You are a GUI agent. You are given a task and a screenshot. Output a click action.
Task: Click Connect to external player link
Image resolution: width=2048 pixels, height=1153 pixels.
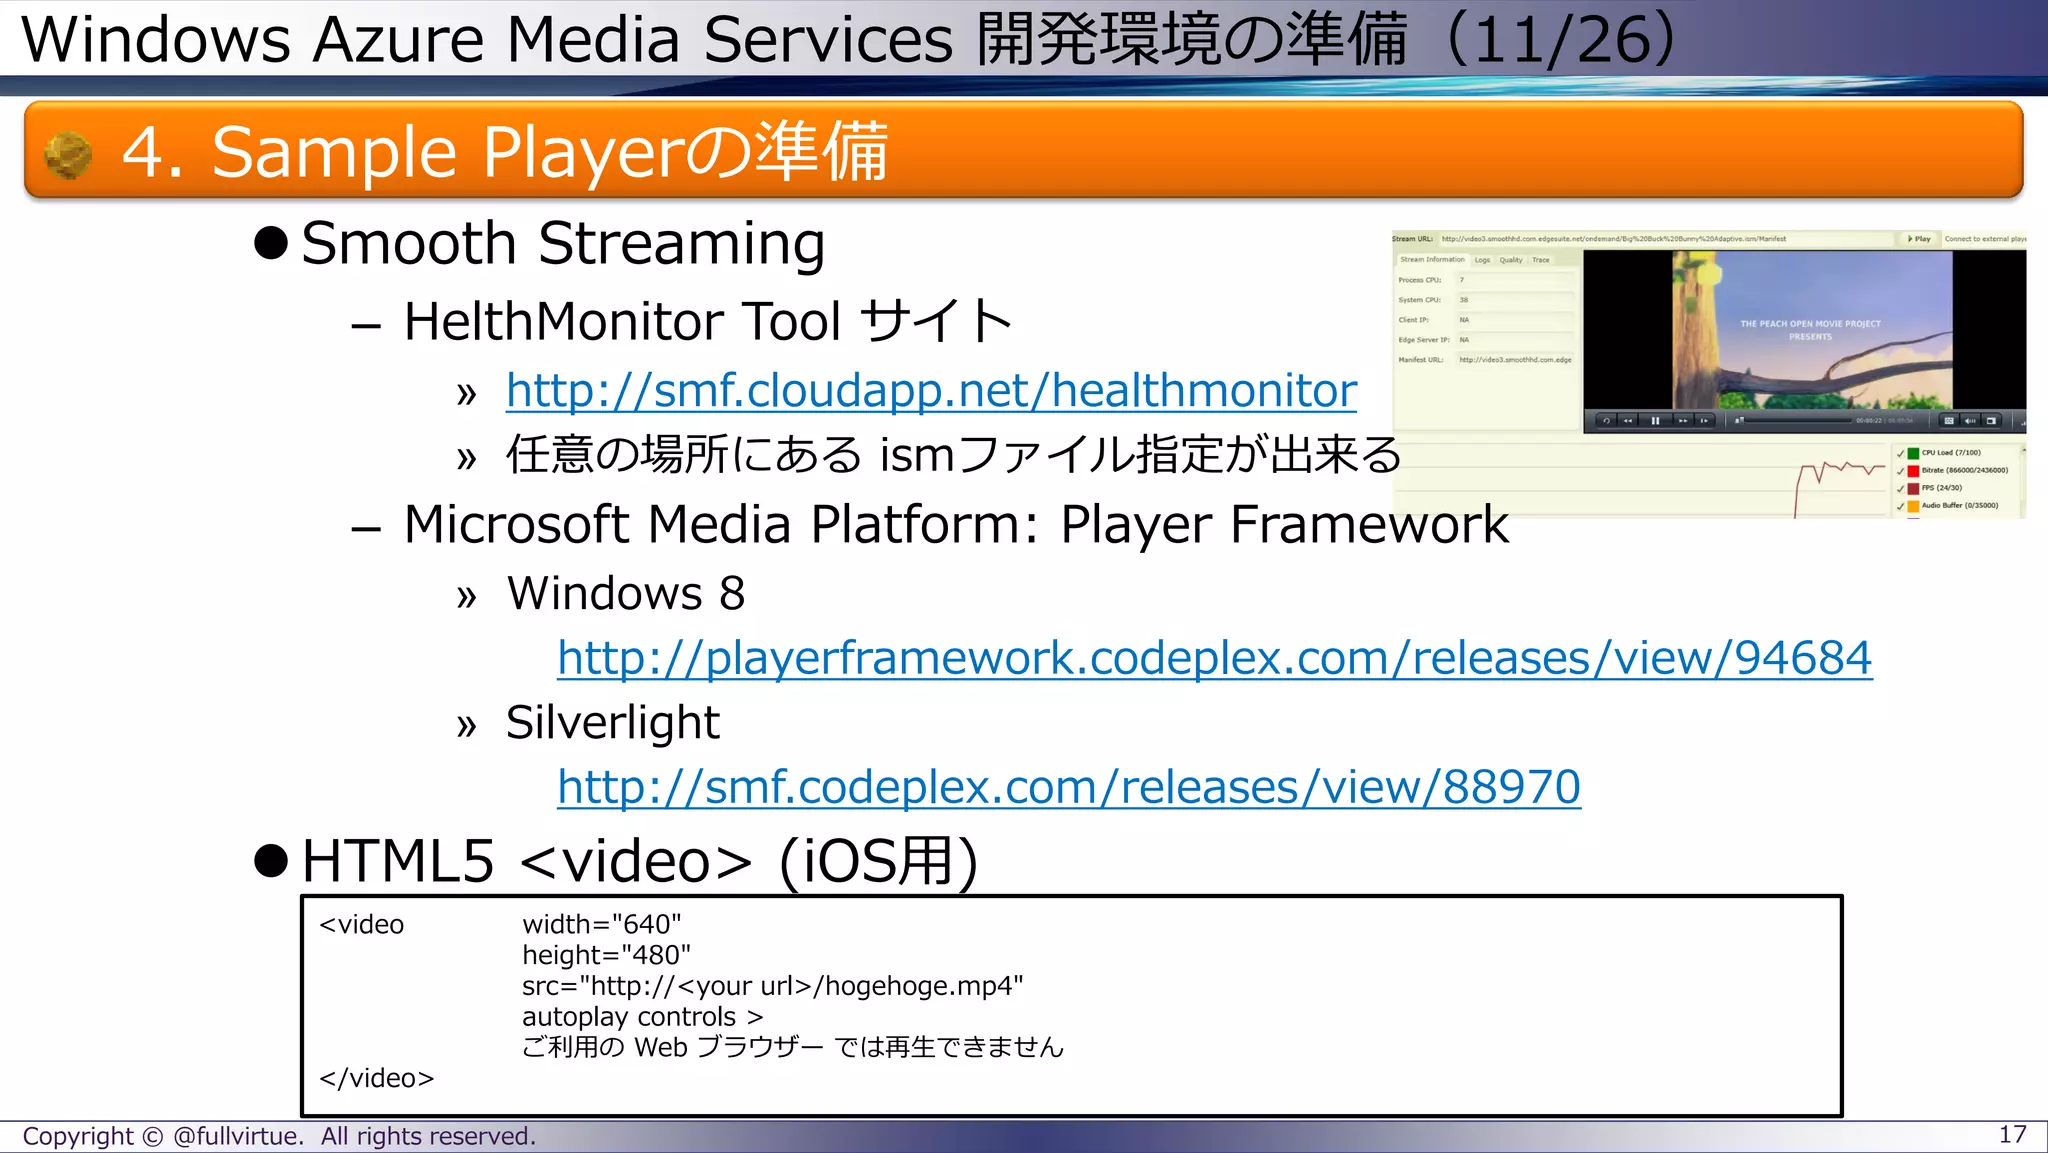click(x=1985, y=239)
